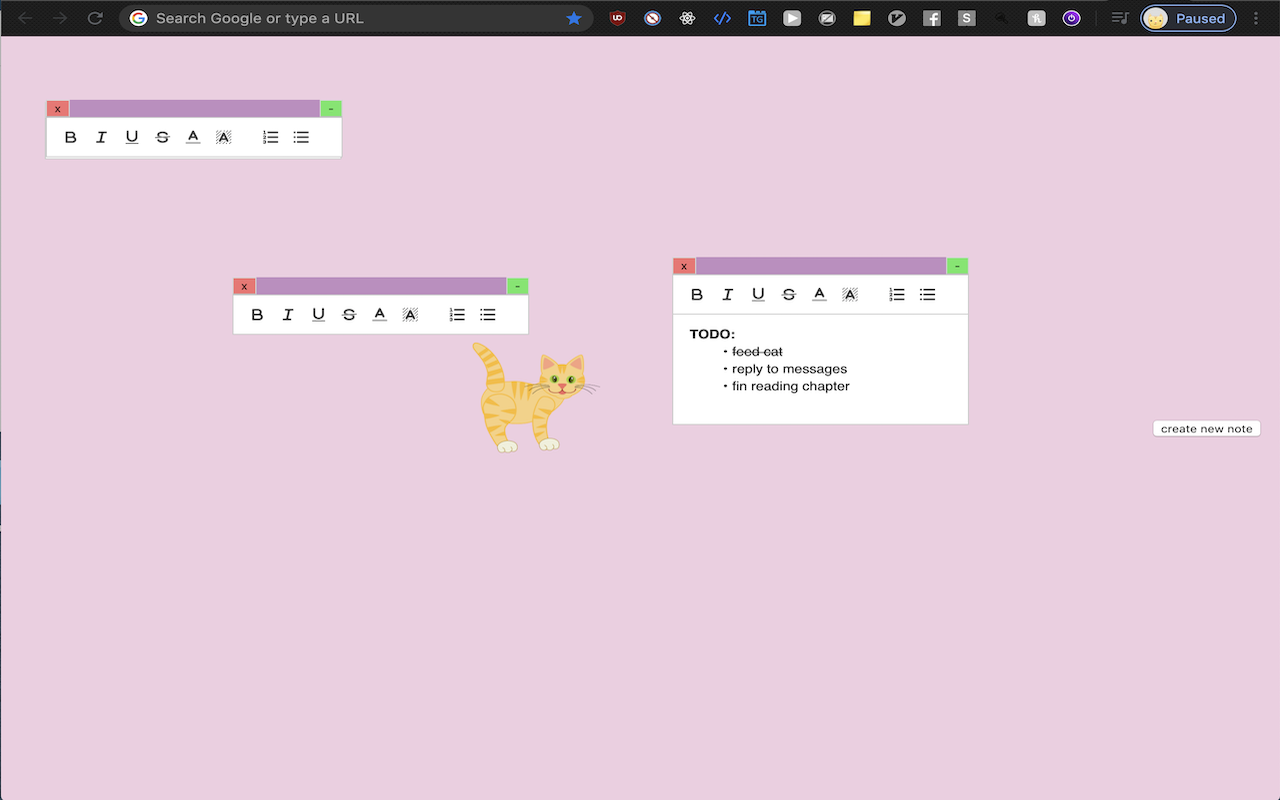Open the 'Paused' profile button

(x=1188, y=18)
